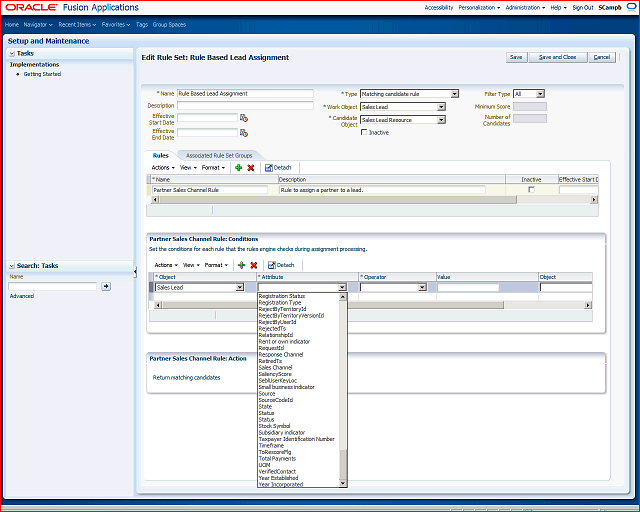Screen dimensions: 640x512
Task: Add a rule with the Rules green plus
Action: pos(239,168)
